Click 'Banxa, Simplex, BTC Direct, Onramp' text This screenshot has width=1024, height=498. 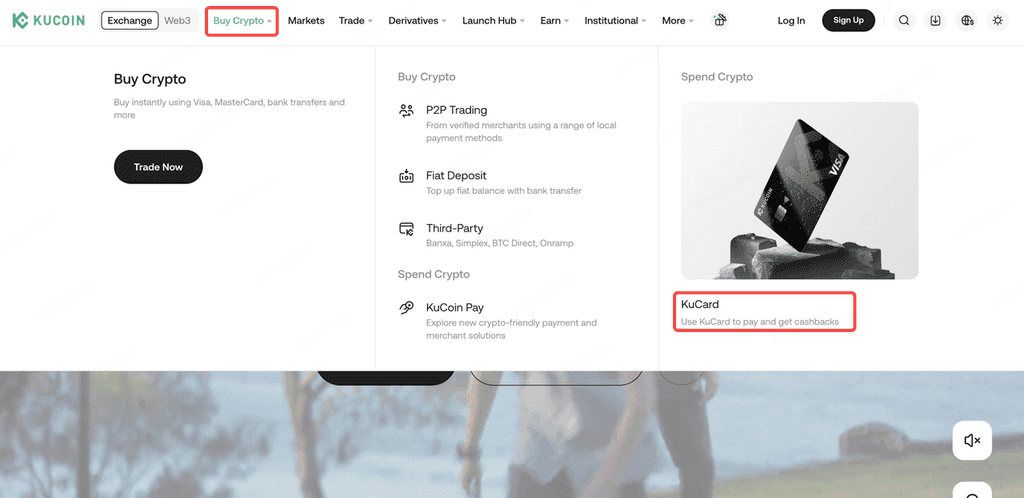point(500,243)
